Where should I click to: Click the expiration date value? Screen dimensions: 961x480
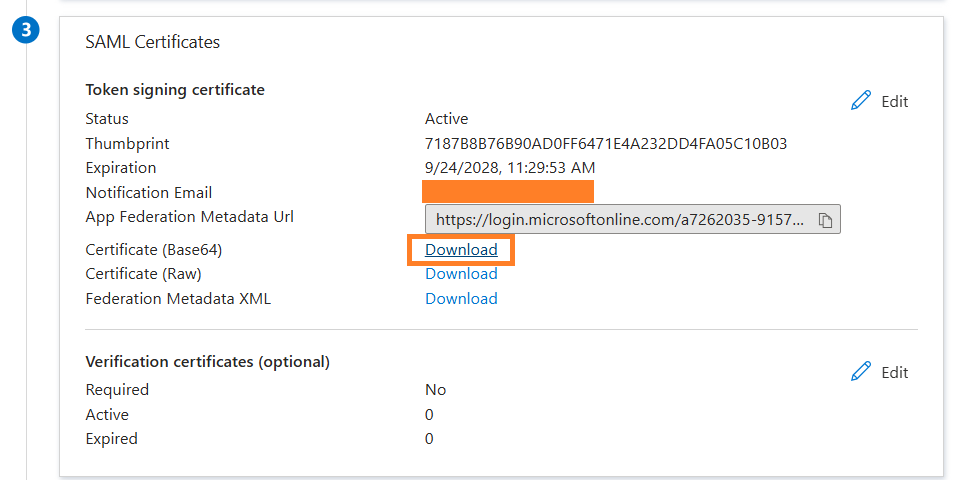(509, 168)
